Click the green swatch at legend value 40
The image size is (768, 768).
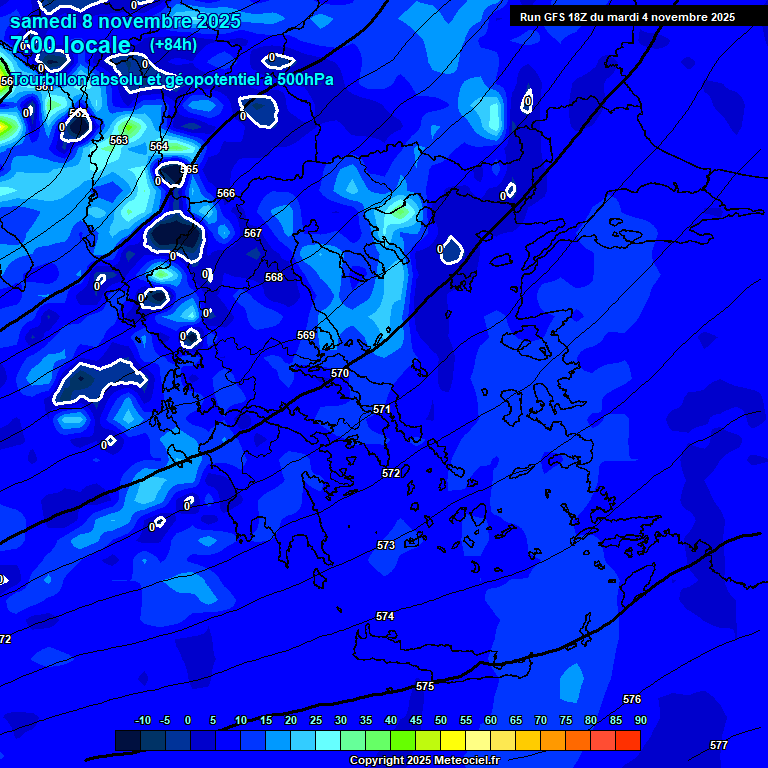[378, 741]
